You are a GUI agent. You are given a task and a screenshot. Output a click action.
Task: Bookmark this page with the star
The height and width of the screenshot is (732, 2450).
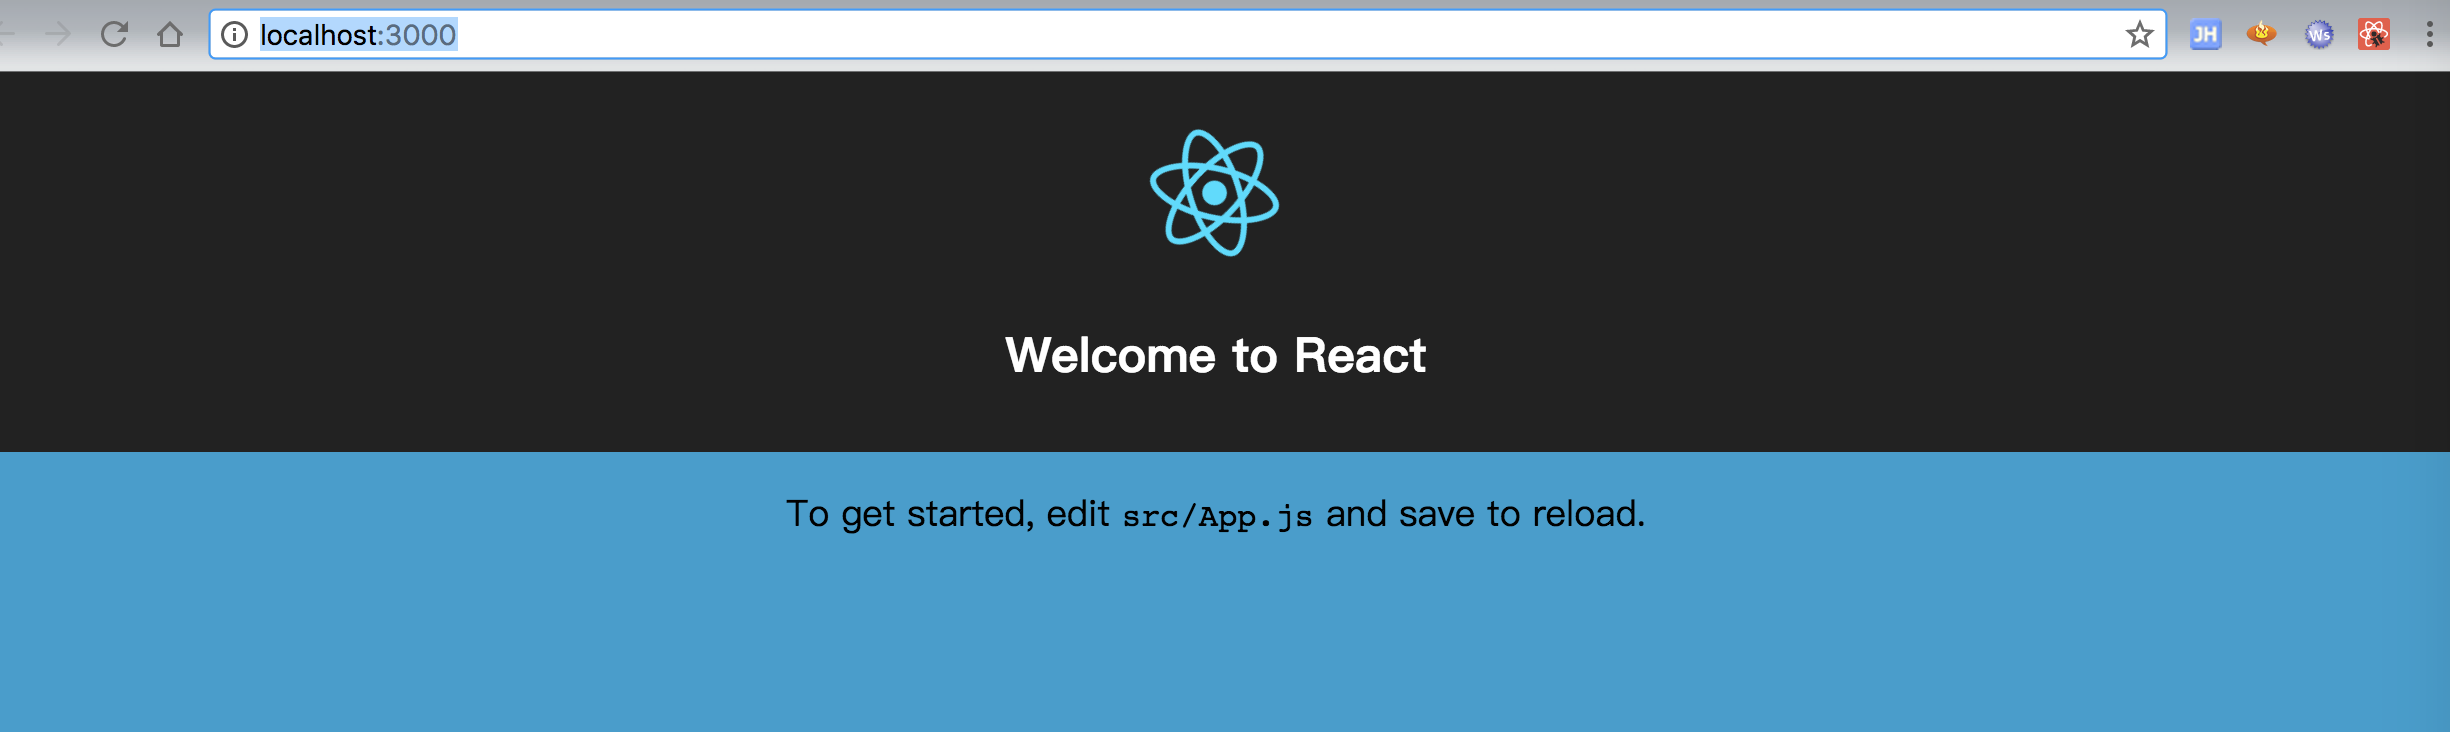(x=2139, y=35)
